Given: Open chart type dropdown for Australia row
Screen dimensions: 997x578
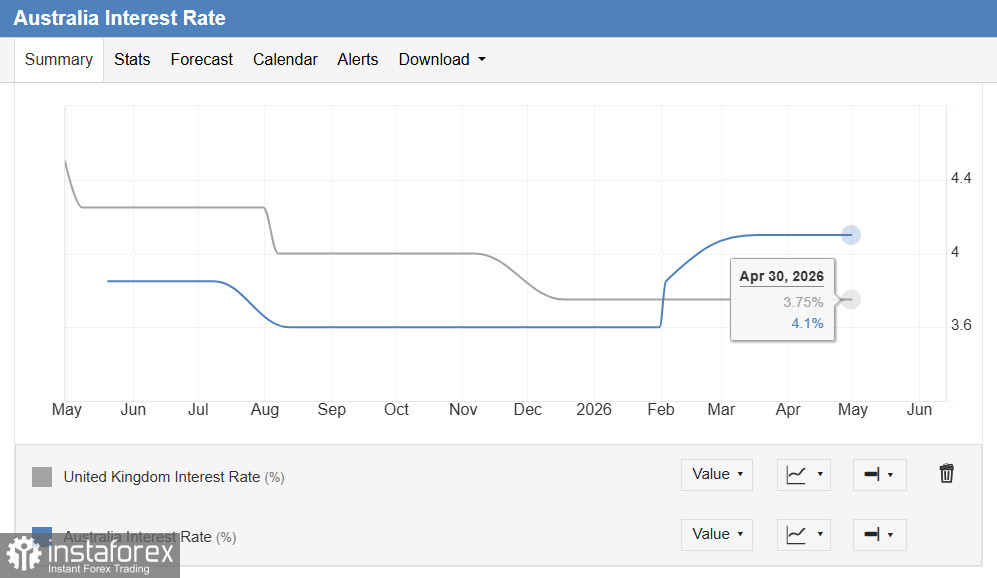Looking at the screenshot, I should (x=804, y=534).
